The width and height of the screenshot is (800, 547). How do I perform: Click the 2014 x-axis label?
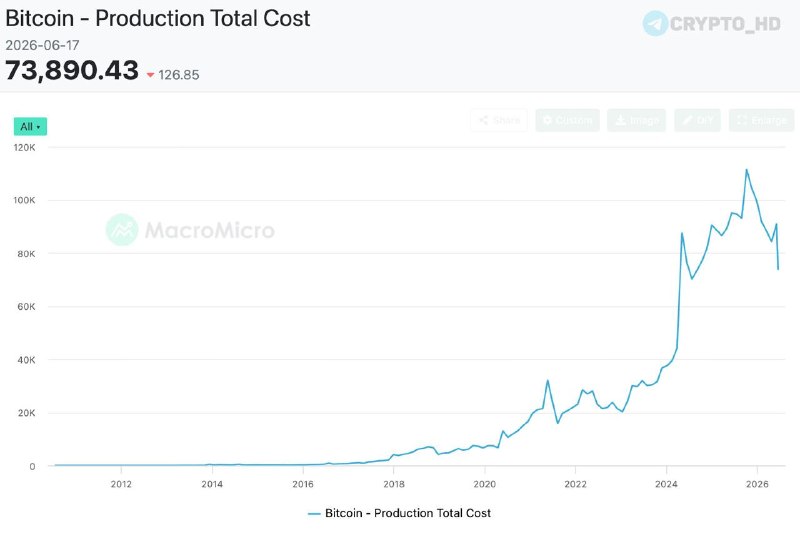(212, 484)
